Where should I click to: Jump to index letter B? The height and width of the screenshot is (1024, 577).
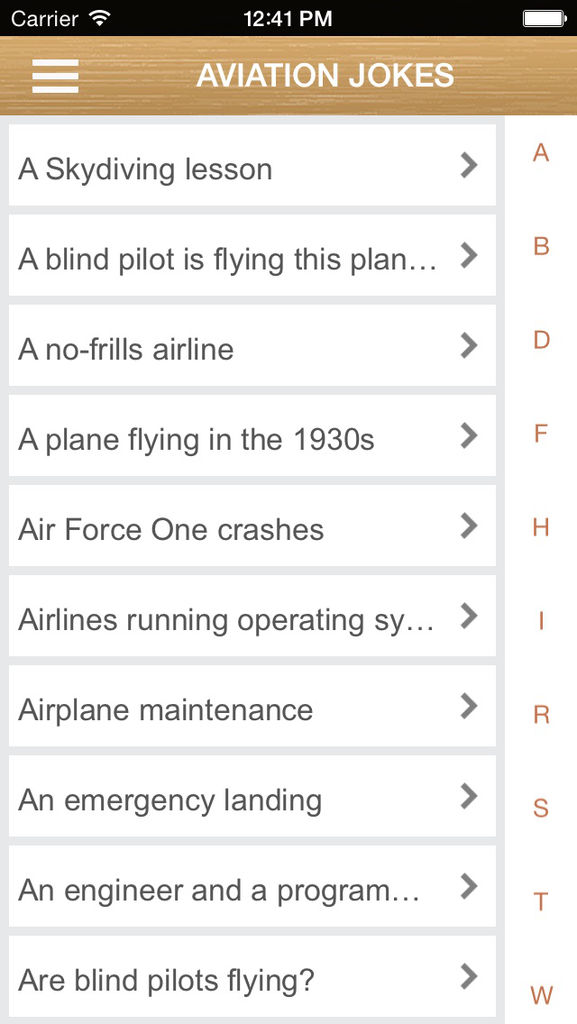[x=540, y=246]
